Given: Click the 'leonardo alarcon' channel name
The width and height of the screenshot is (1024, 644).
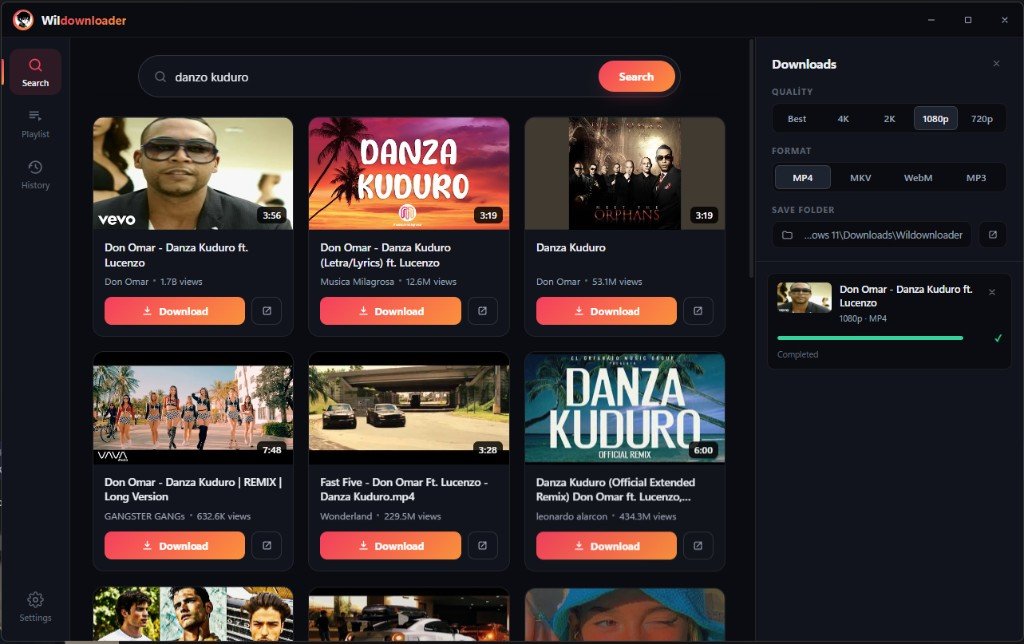Looking at the screenshot, I should (x=571, y=516).
